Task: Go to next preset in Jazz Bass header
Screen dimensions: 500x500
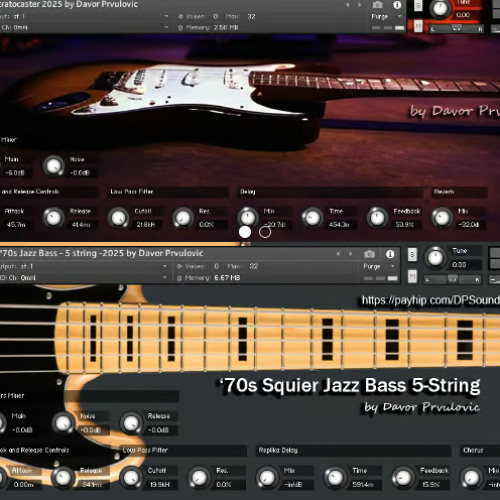Action: click(x=350, y=254)
